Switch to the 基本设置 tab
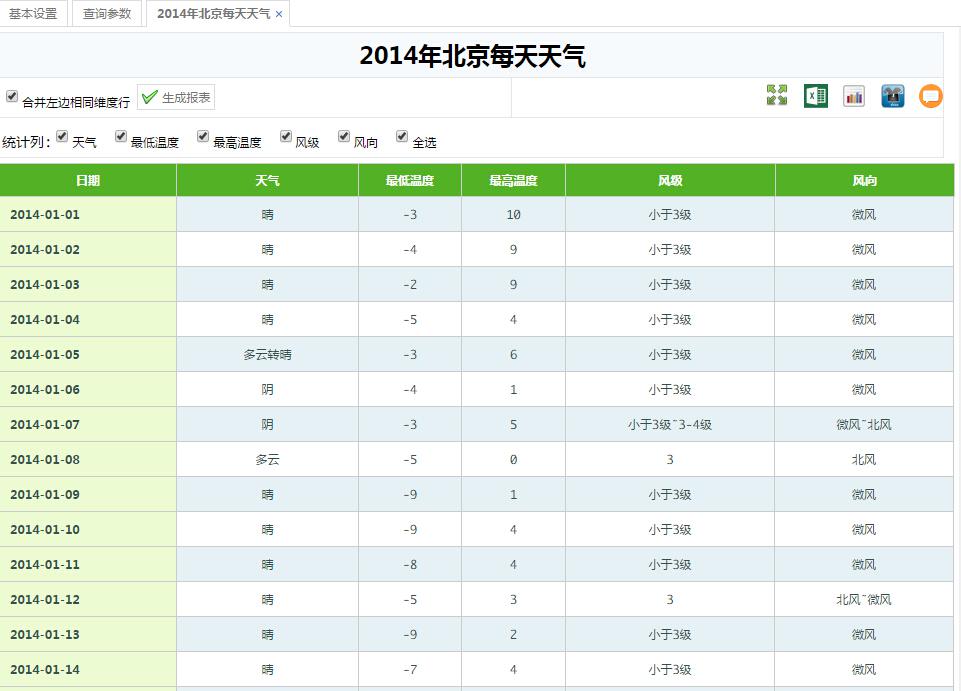961x691 pixels. [33, 14]
